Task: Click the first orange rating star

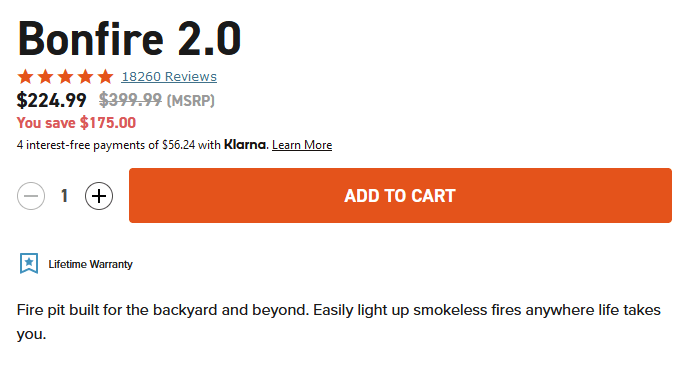Action: point(25,76)
